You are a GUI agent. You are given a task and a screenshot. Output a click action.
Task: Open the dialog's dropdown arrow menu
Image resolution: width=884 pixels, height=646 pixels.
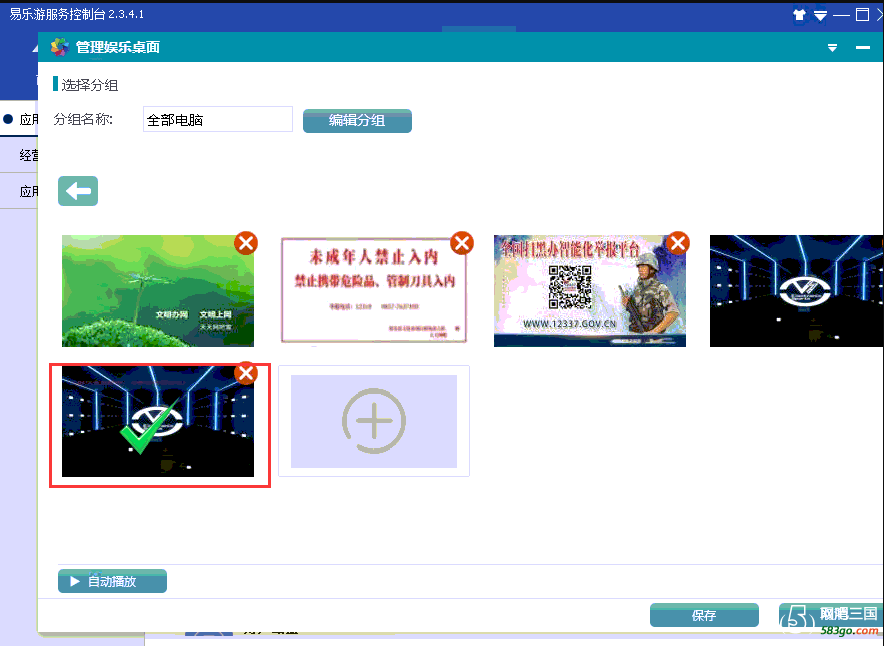[x=832, y=48]
